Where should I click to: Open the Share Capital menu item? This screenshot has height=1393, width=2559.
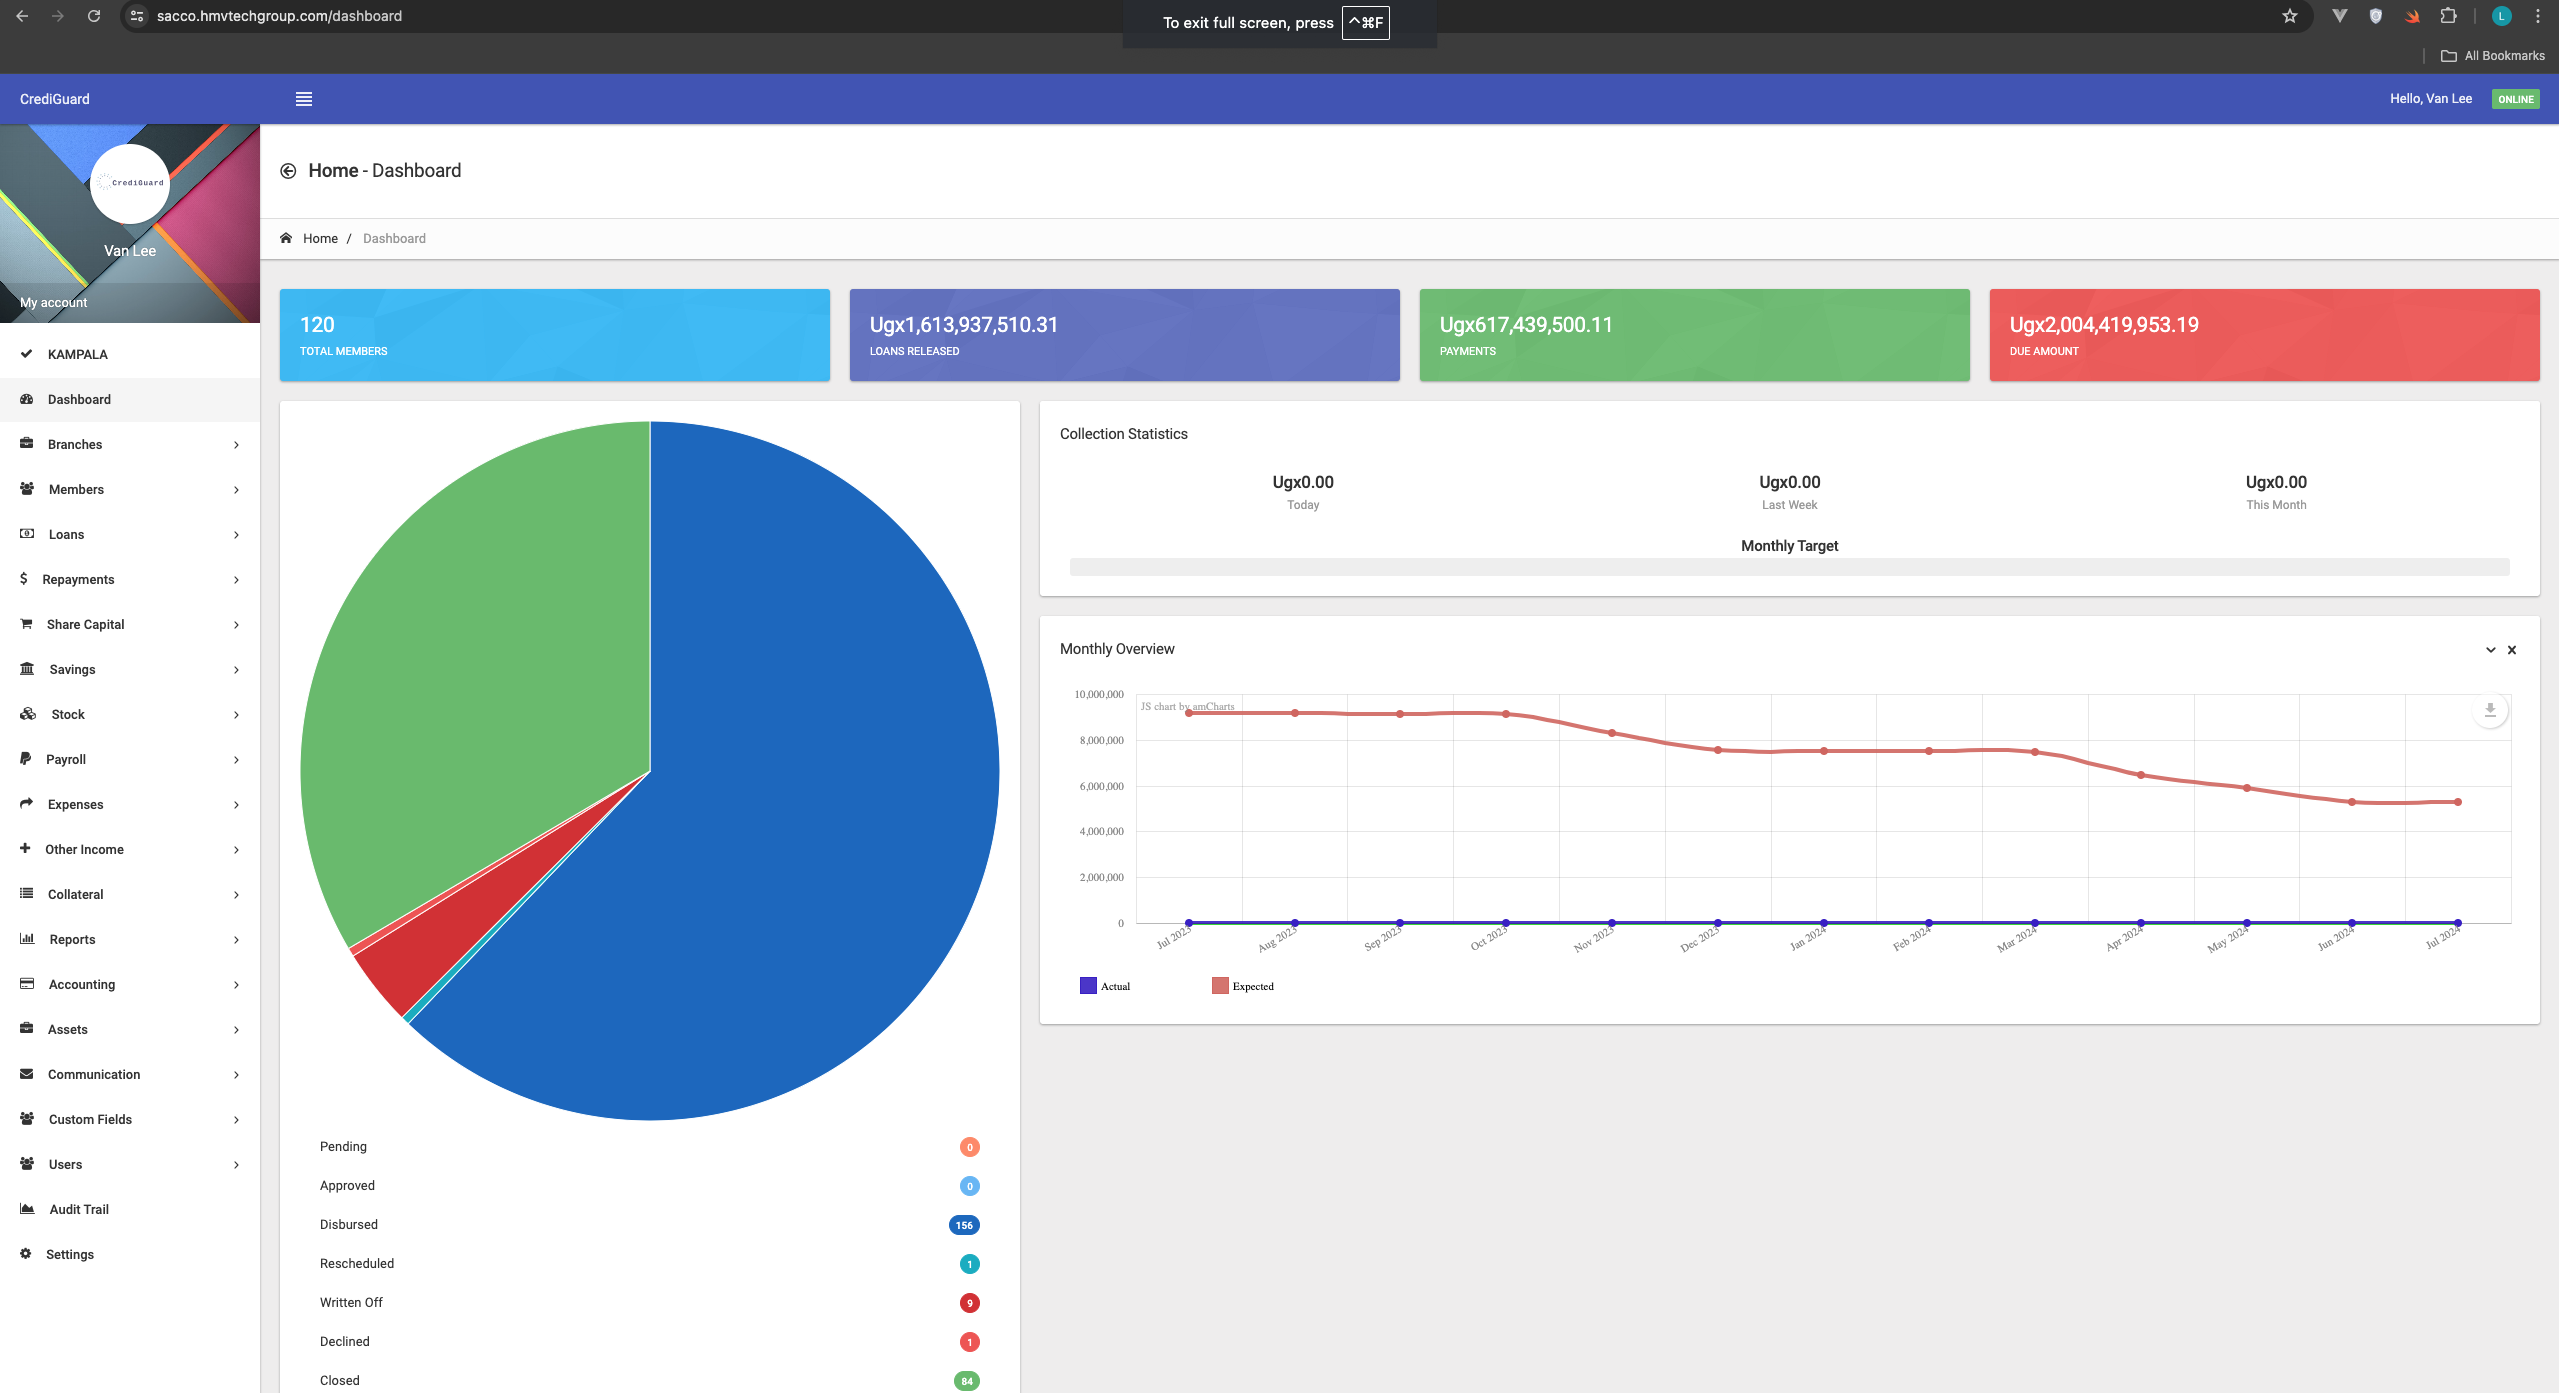(x=130, y=624)
